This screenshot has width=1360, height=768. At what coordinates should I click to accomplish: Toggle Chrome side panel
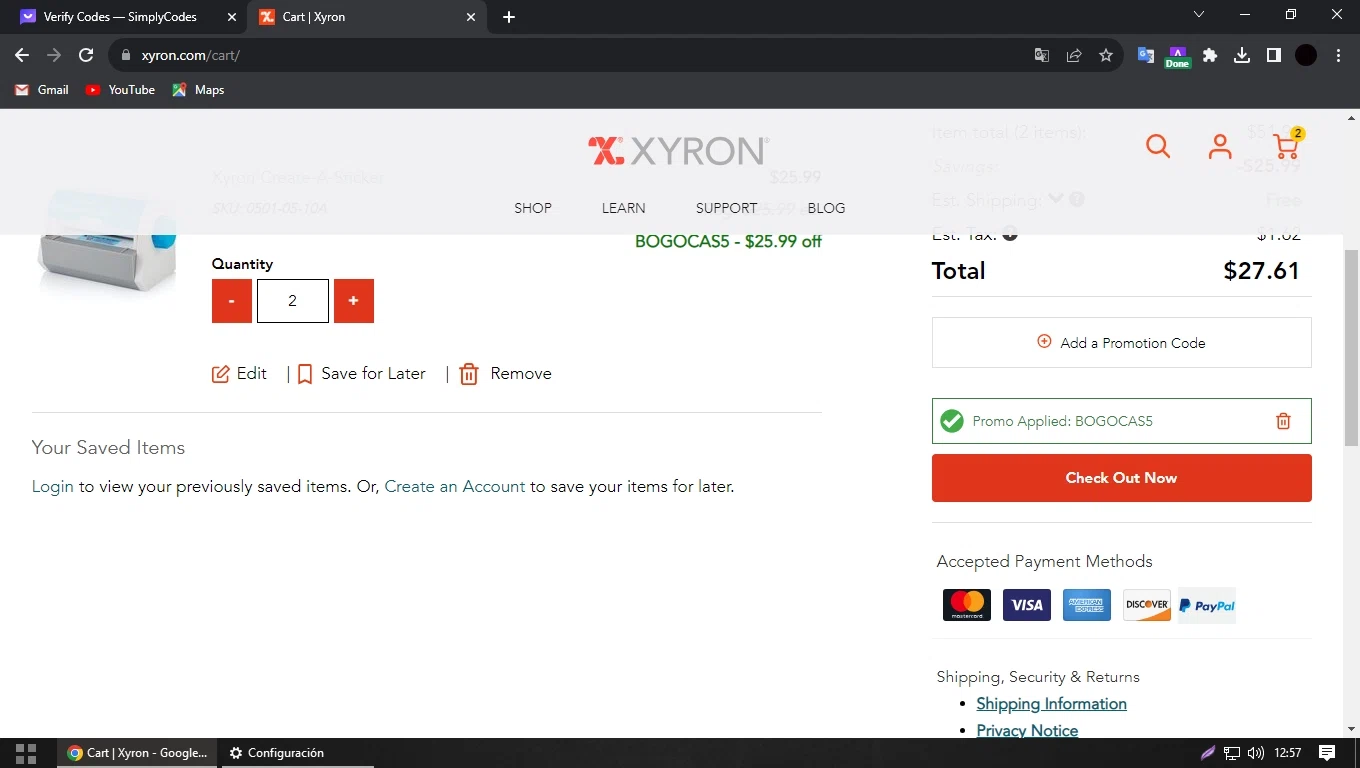tap(1274, 55)
